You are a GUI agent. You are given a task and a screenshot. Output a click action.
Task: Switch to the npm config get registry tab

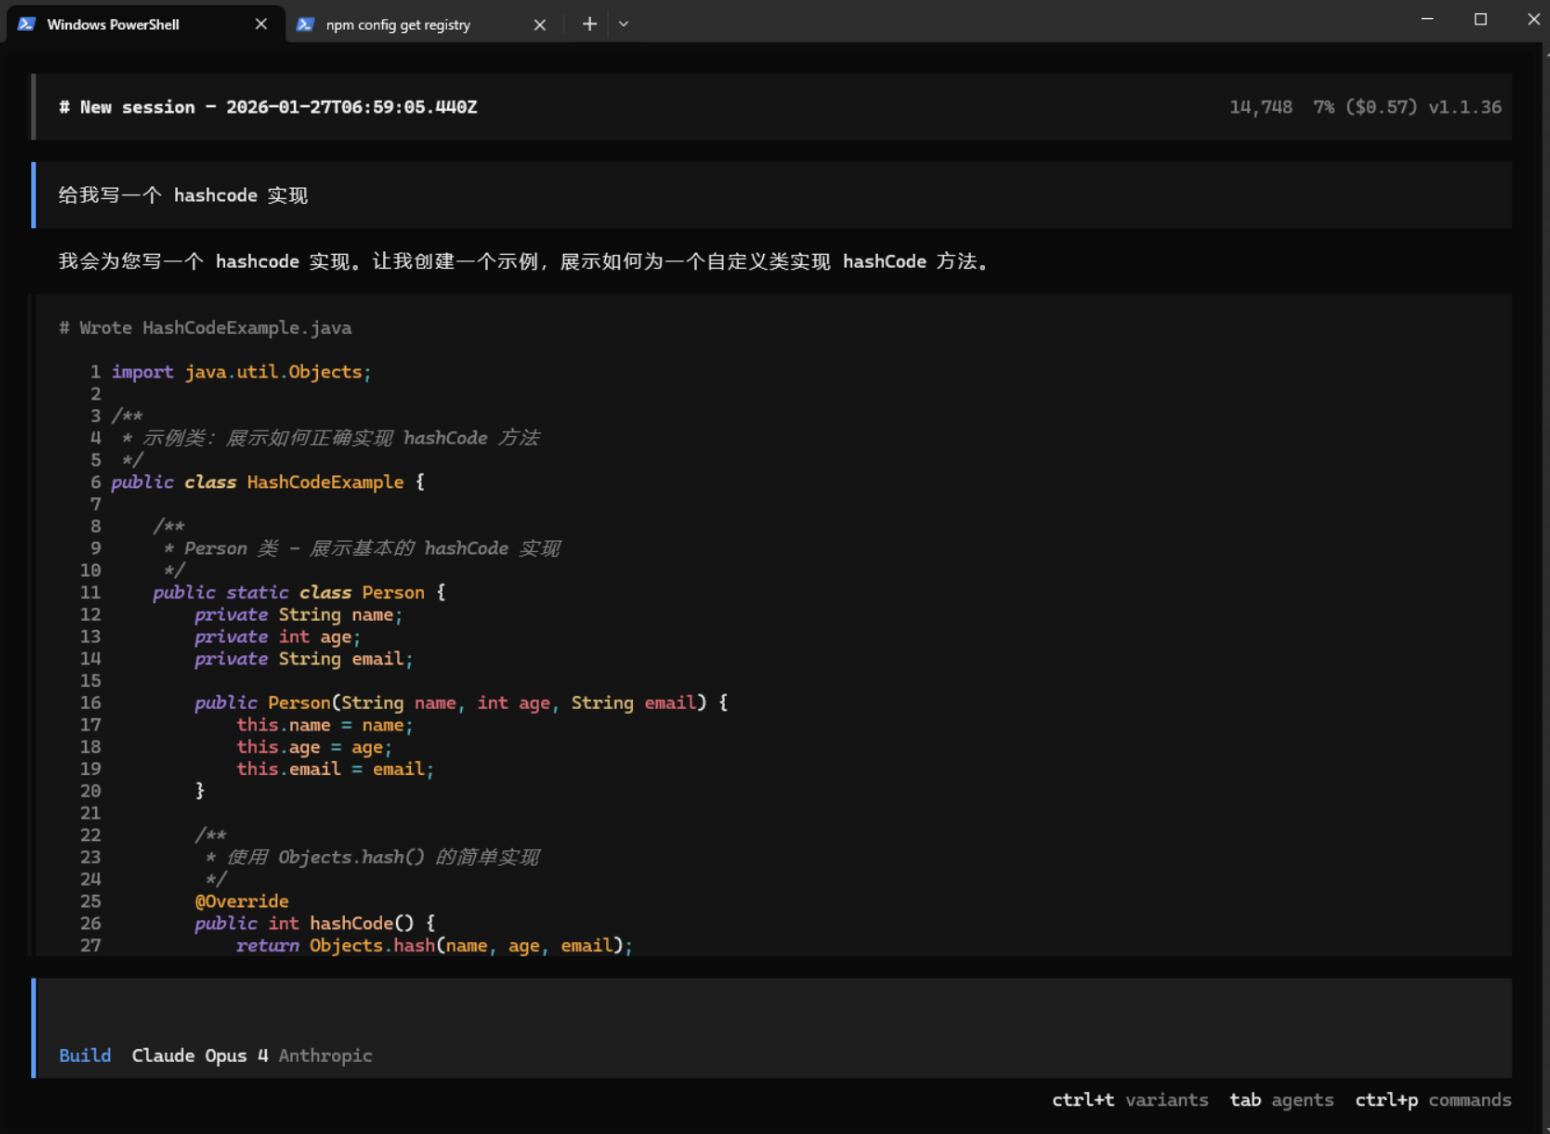[x=423, y=24]
